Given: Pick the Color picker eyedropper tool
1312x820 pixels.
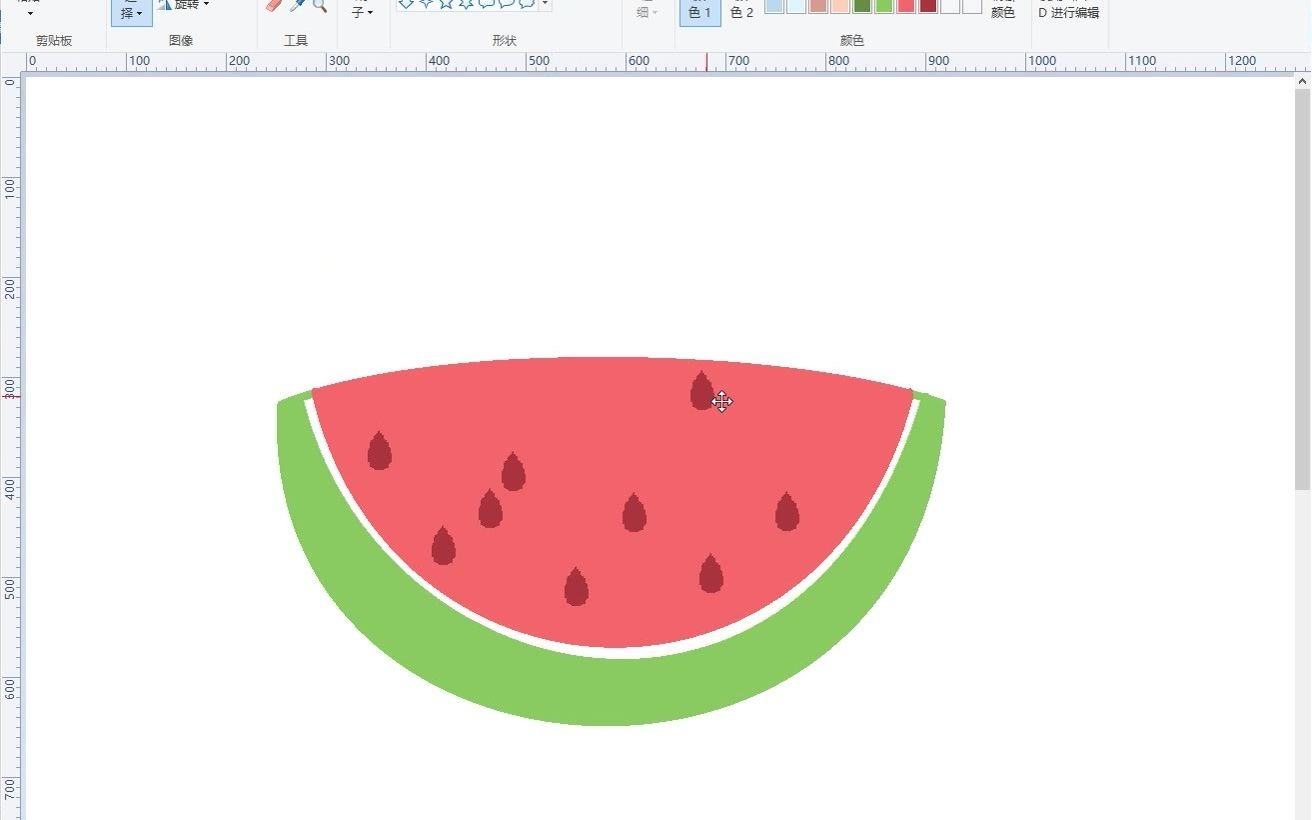Looking at the screenshot, I should pyautogui.click(x=298, y=5).
